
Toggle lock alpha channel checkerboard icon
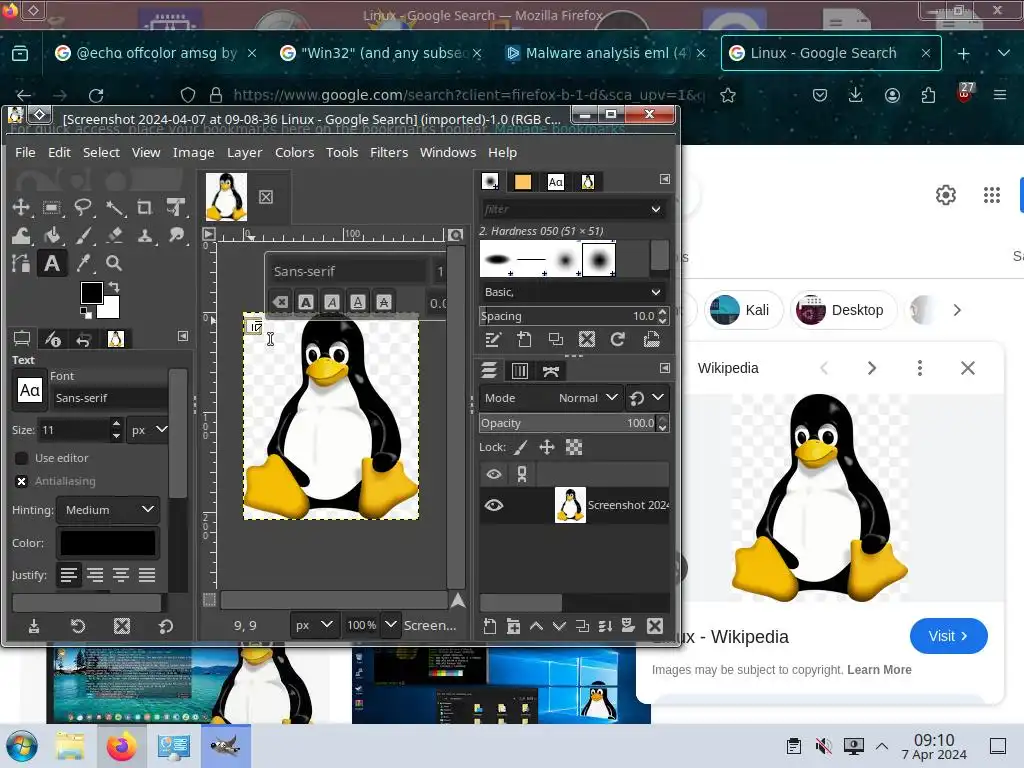(x=573, y=447)
